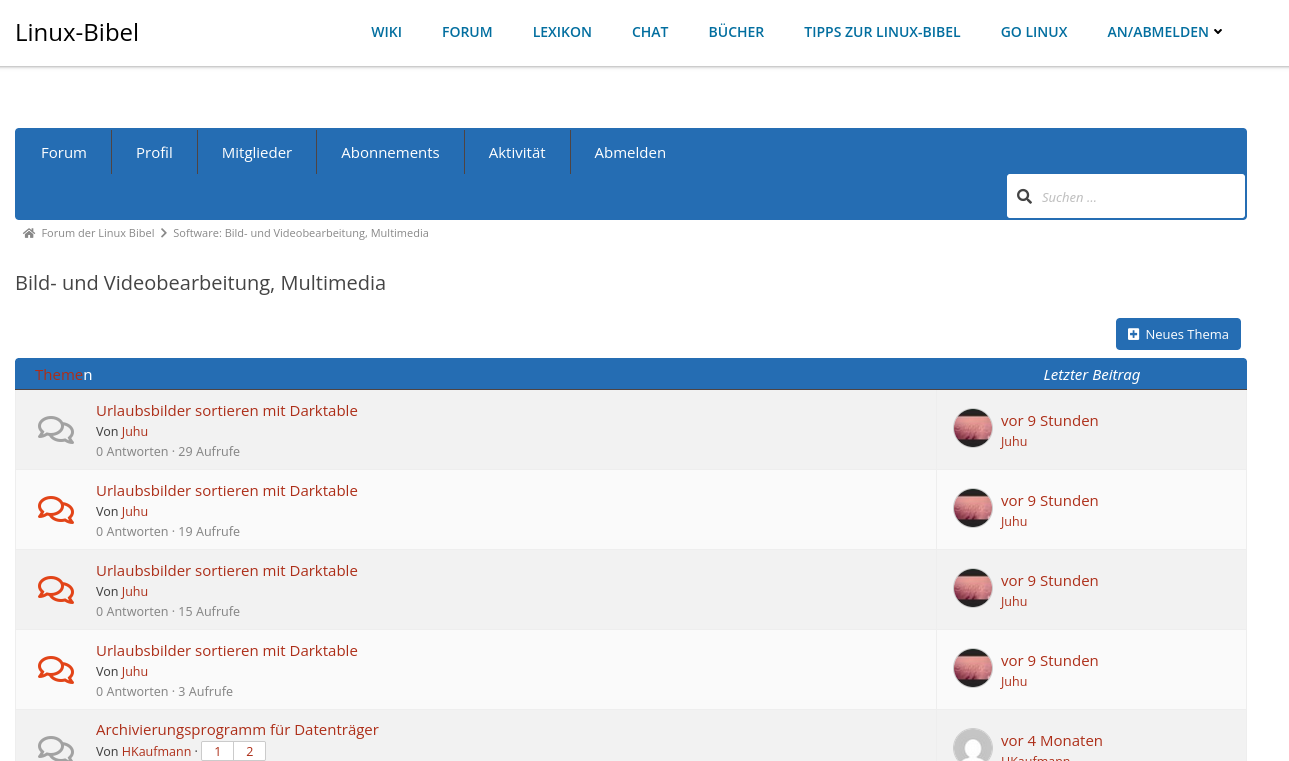The width and height of the screenshot is (1289, 761).
Task: Open the BÜCHER menu item
Action: point(736,32)
